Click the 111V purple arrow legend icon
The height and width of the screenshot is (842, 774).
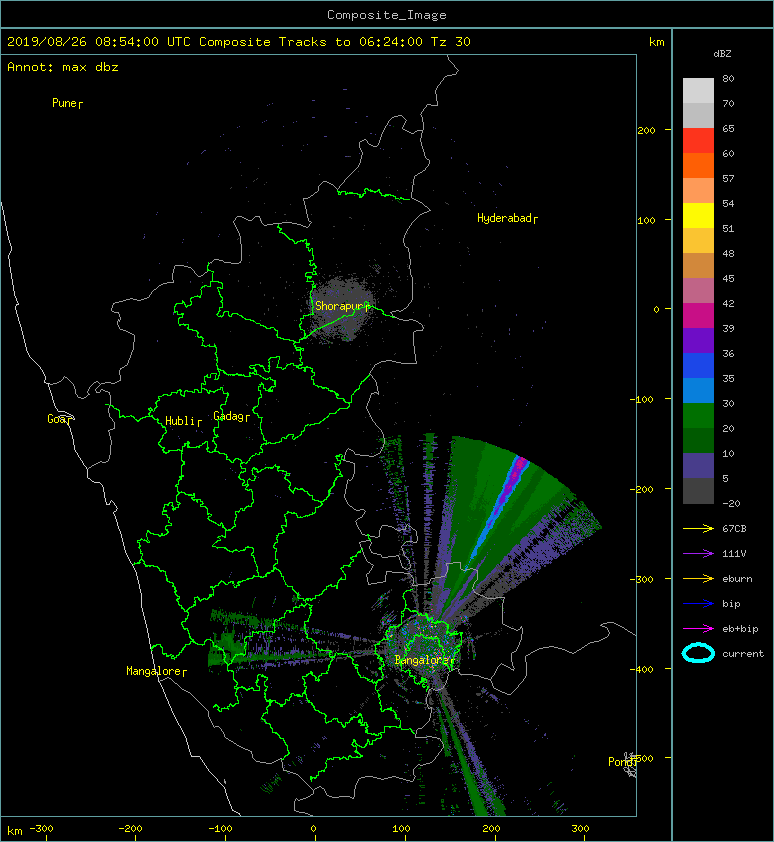(x=698, y=554)
